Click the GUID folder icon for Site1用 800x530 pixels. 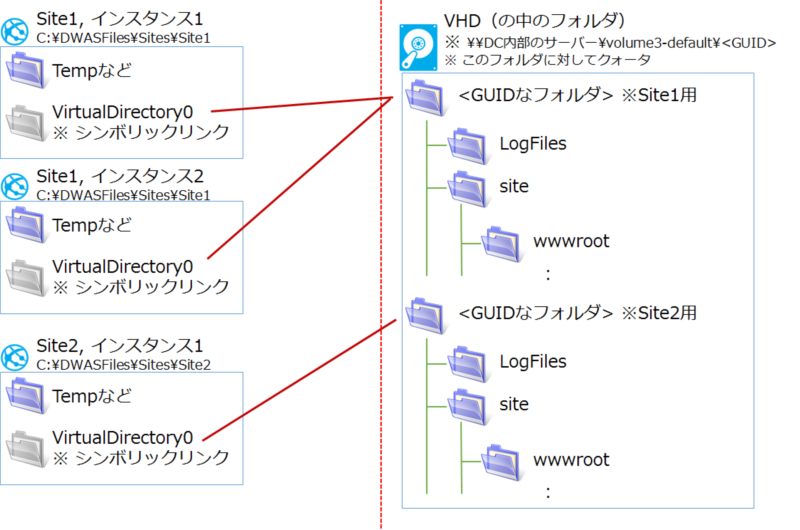426,97
